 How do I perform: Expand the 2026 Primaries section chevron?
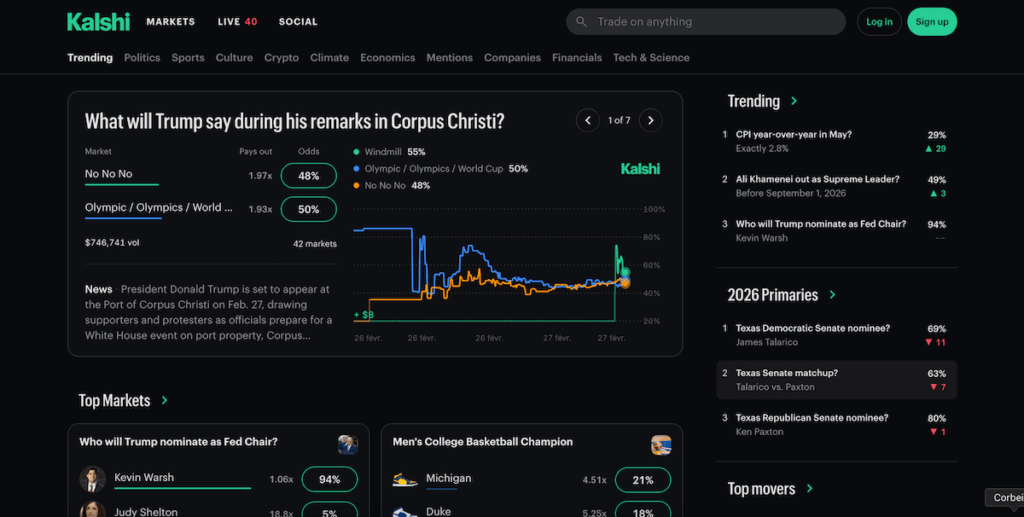833,295
